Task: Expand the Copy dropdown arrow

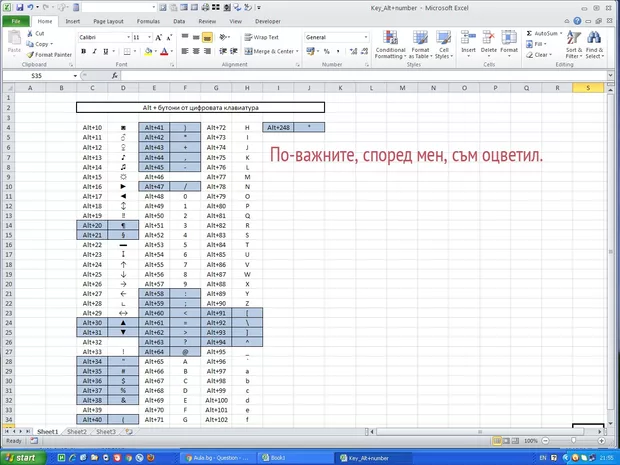Action: pos(51,44)
